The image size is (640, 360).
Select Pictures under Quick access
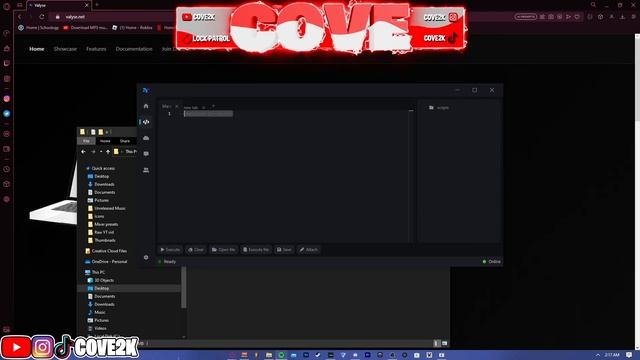(98, 200)
